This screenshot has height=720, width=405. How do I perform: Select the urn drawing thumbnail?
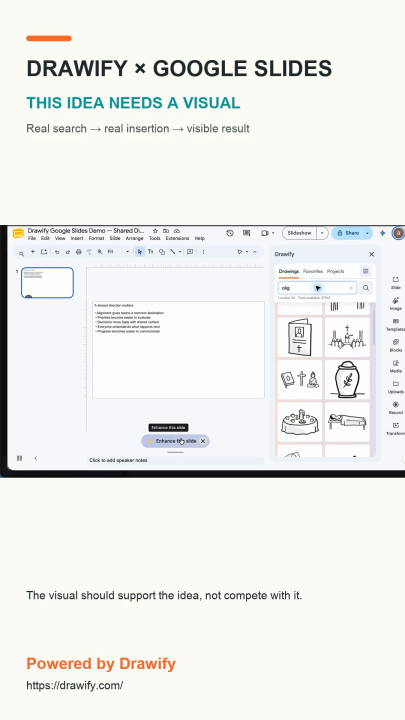pos(347,379)
